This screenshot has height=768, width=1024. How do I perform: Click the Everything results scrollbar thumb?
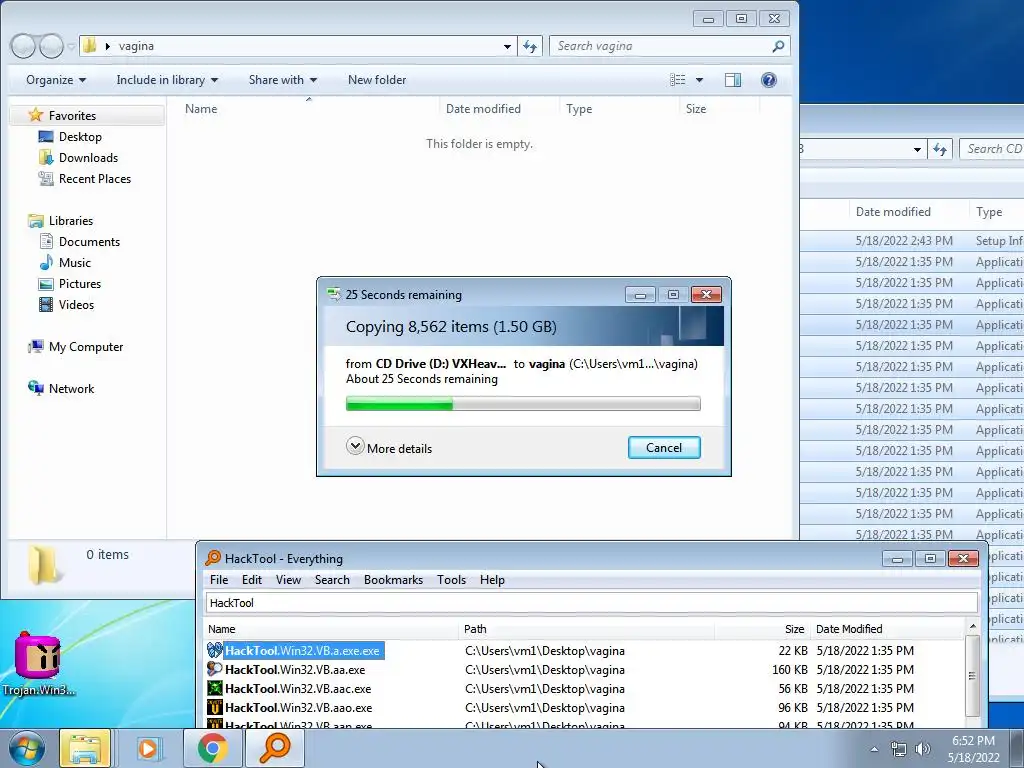point(972,675)
